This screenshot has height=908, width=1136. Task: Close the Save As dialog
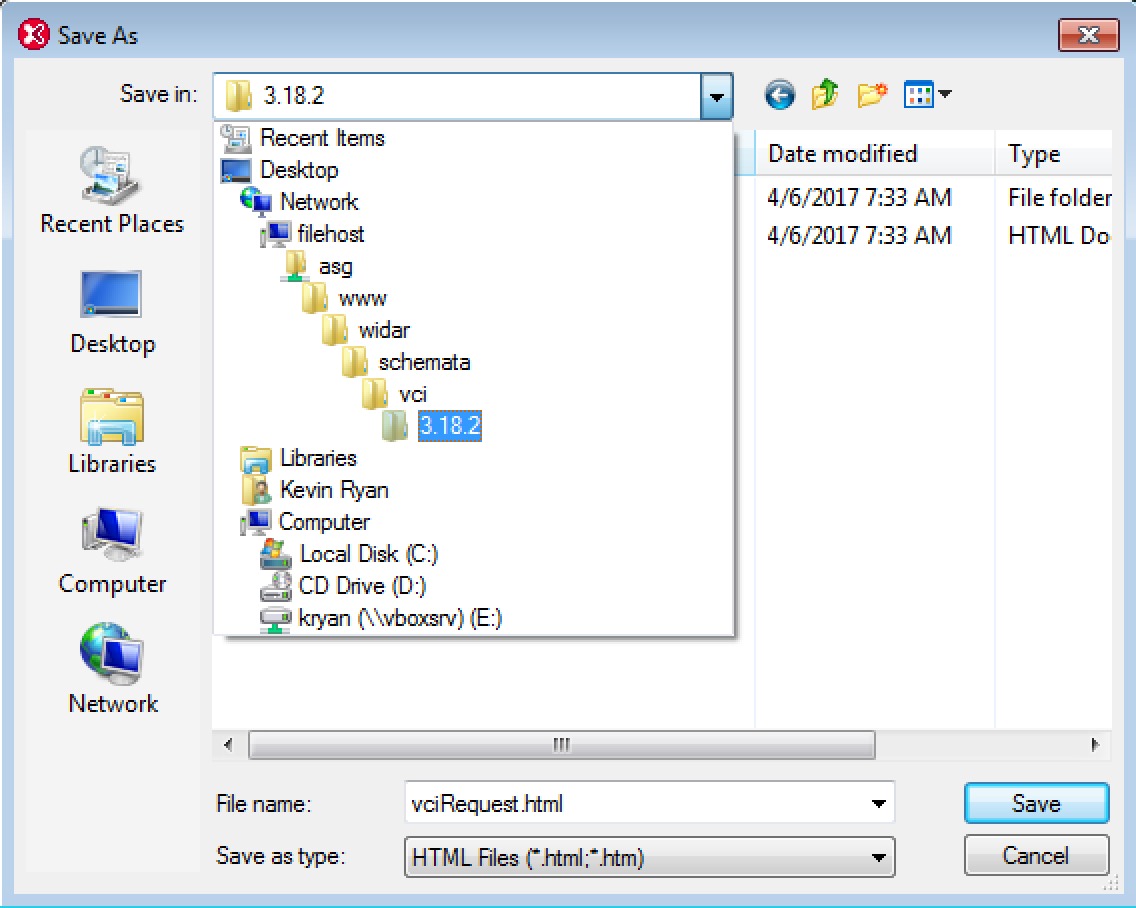(x=1088, y=35)
